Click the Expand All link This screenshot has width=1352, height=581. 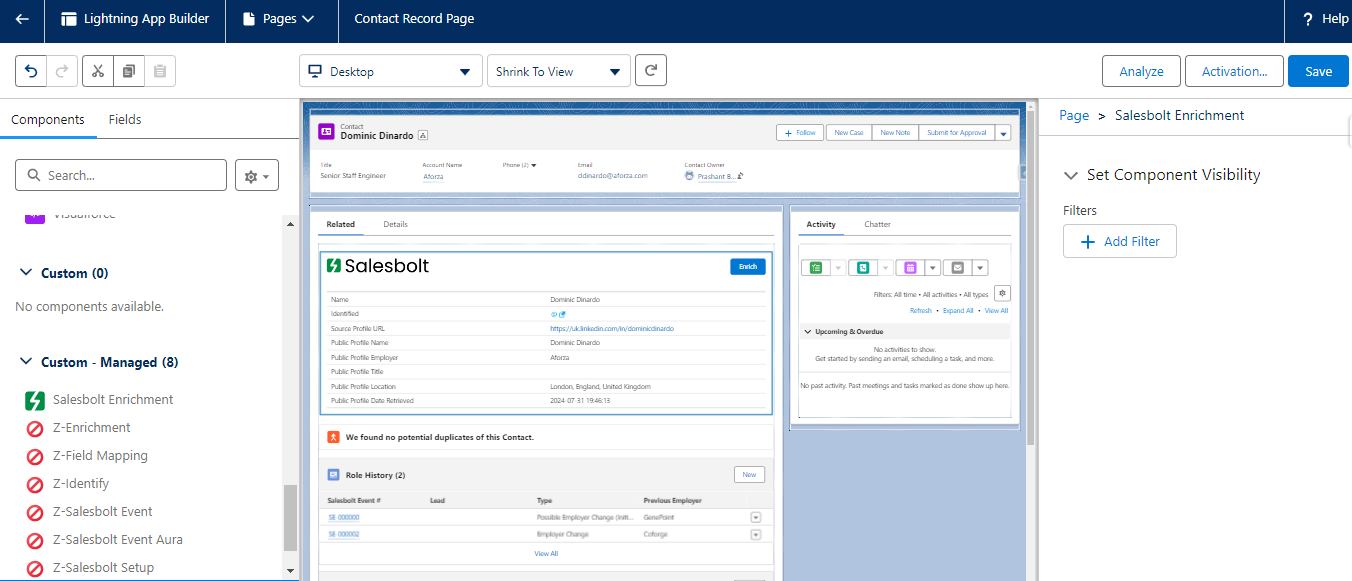tap(957, 311)
